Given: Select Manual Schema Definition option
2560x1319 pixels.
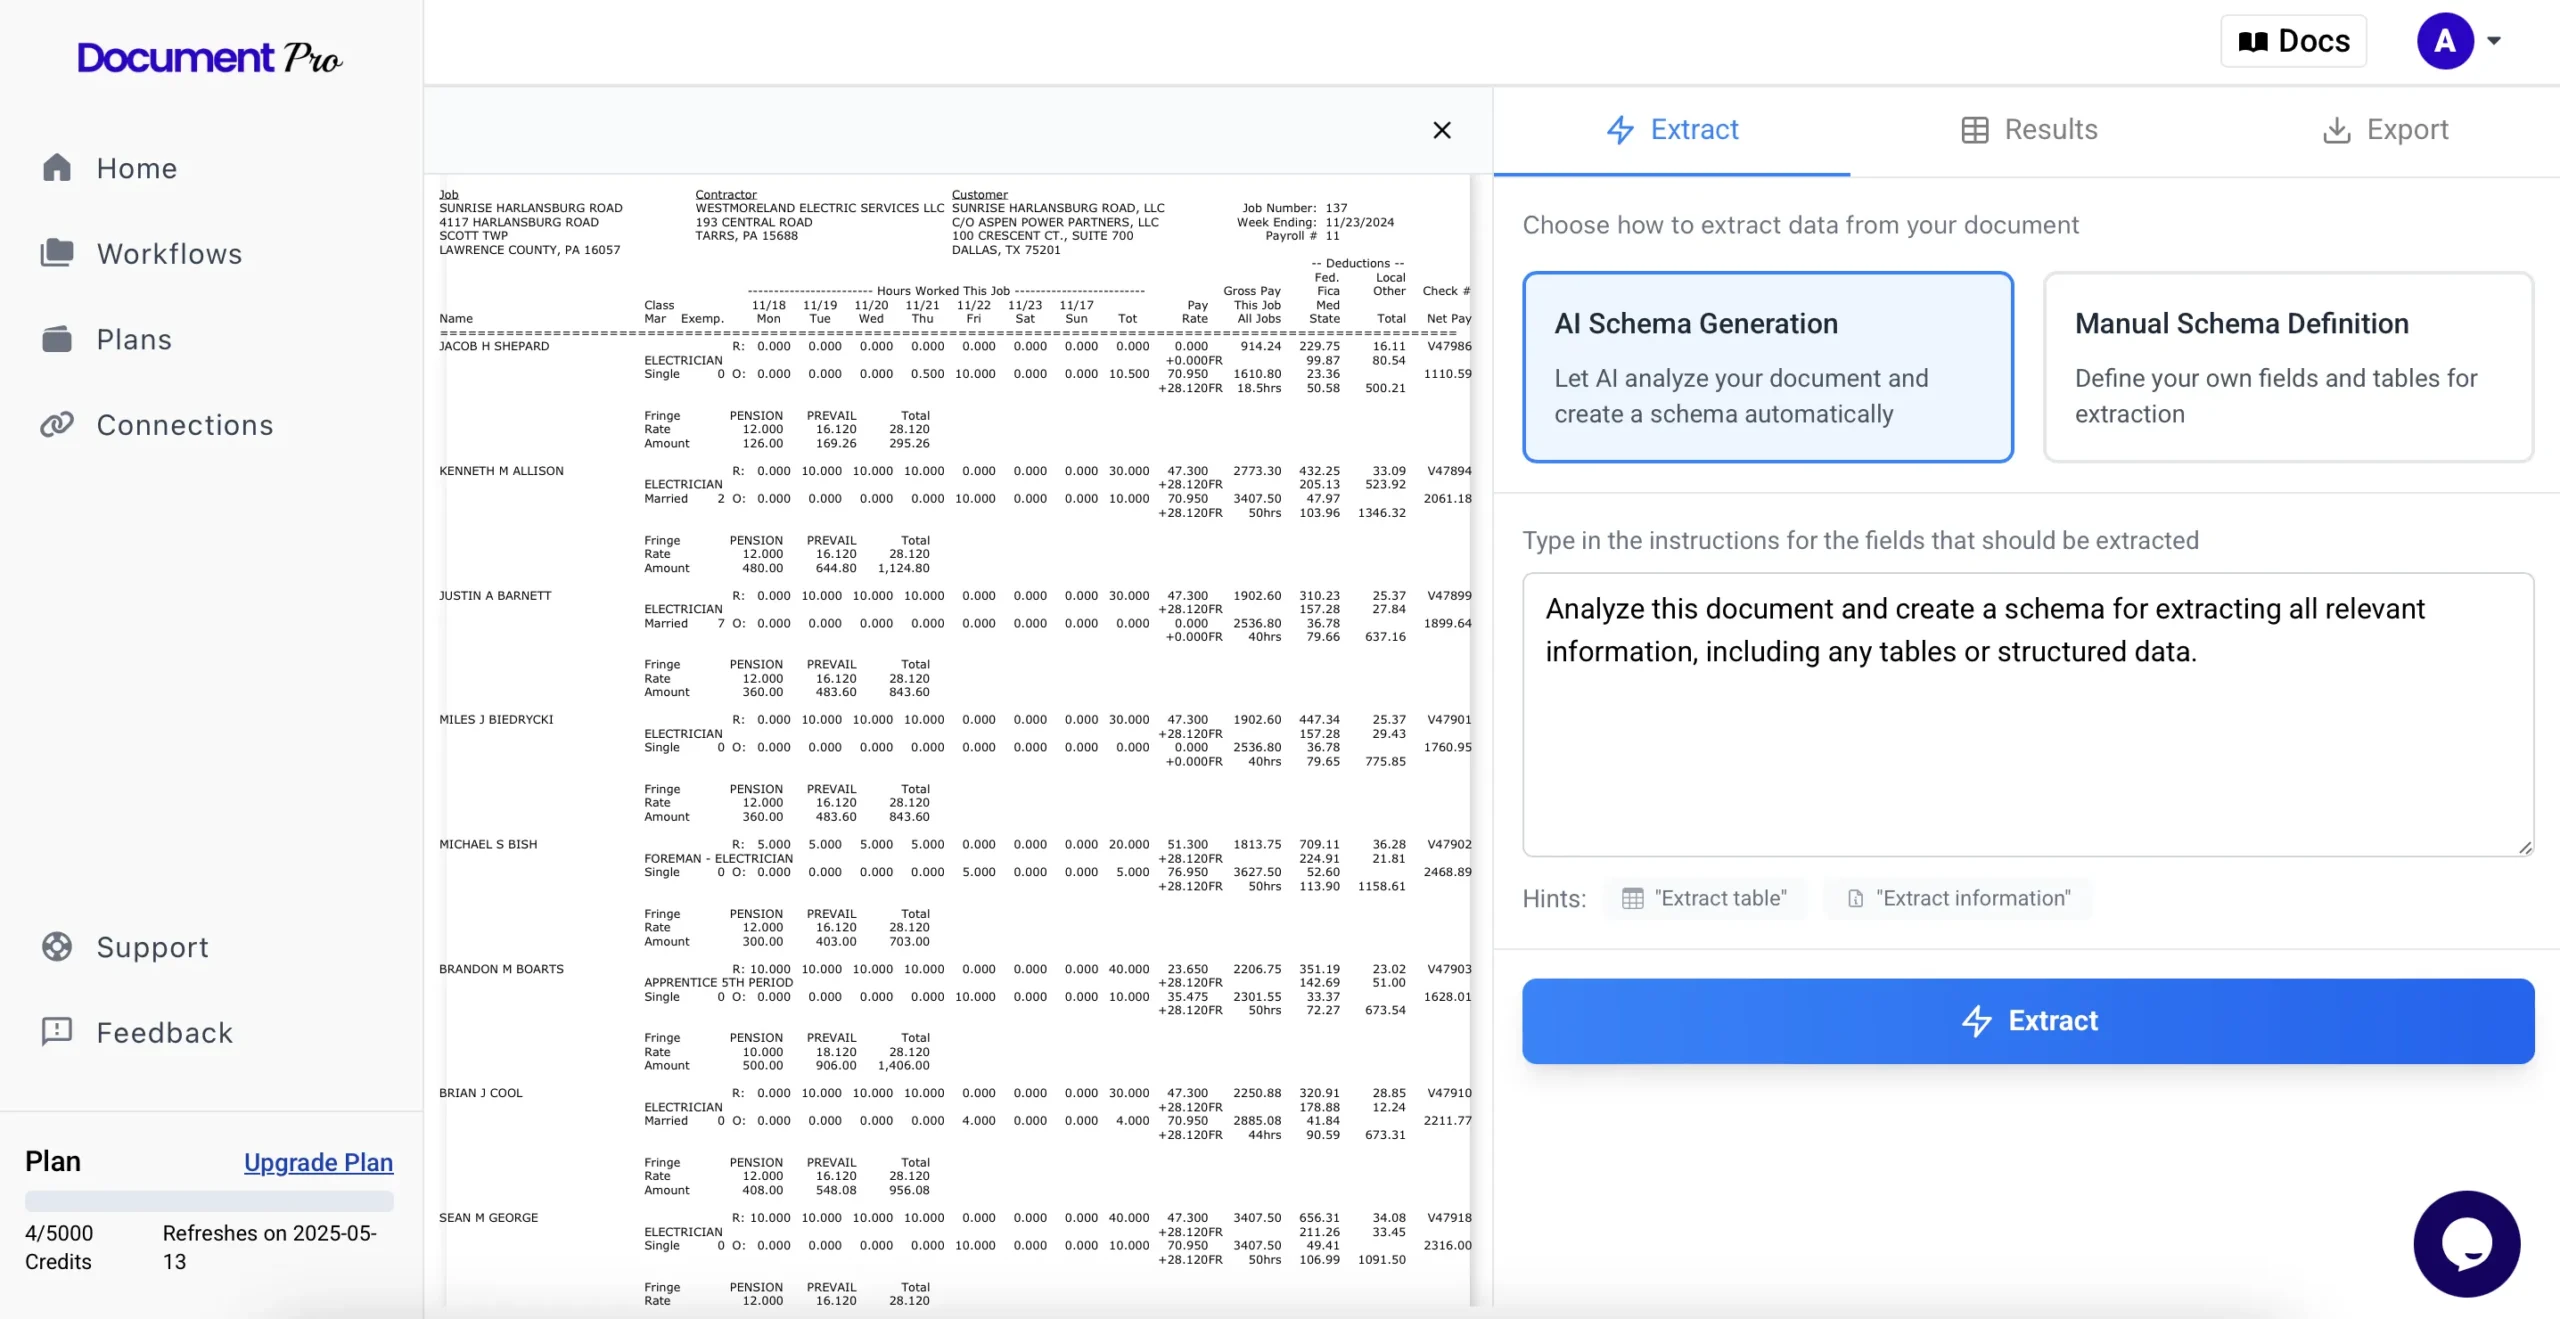Looking at the screenshot, I should click(x=2289, y=367).
